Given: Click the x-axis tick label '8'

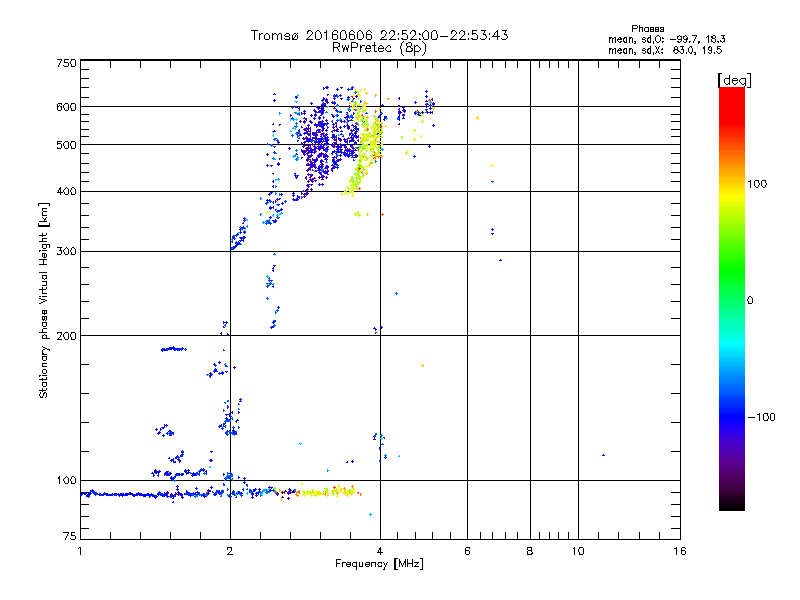Looking at the screenshot, I should tap(530, 551).
